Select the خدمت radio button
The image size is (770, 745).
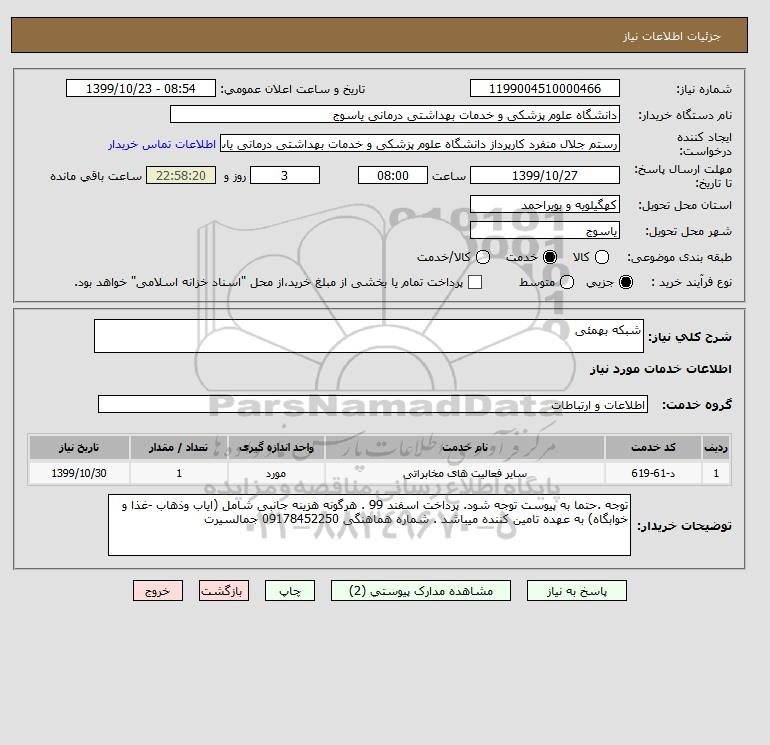point(550,257)
